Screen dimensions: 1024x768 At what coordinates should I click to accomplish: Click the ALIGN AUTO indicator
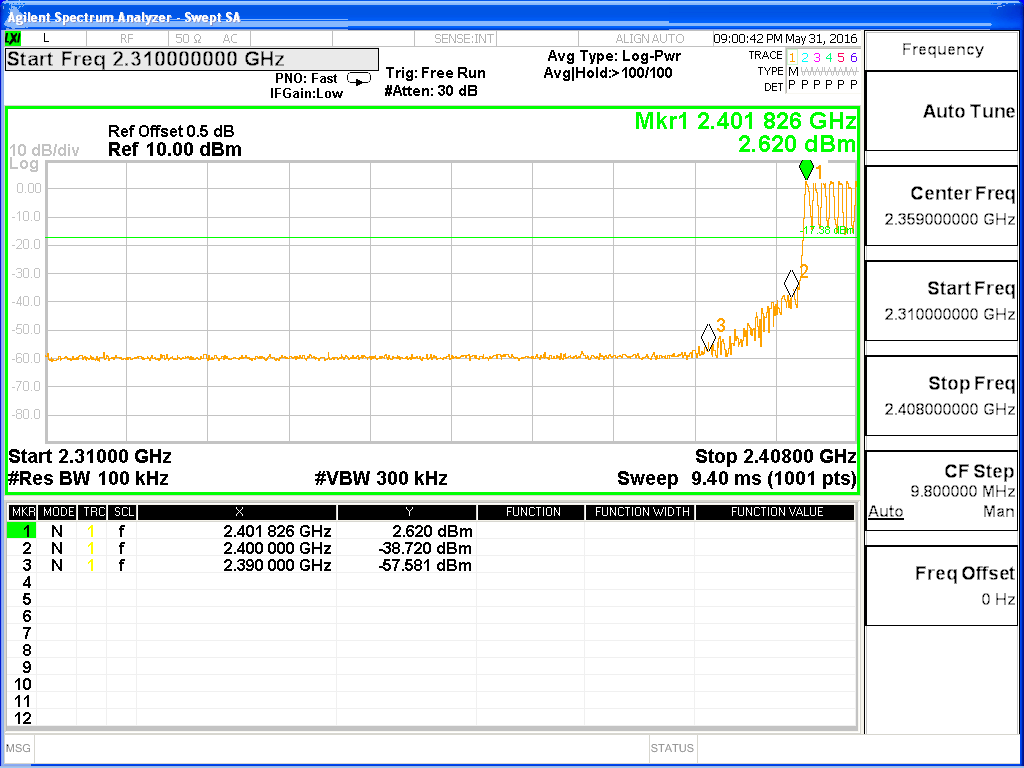[649, 39]
